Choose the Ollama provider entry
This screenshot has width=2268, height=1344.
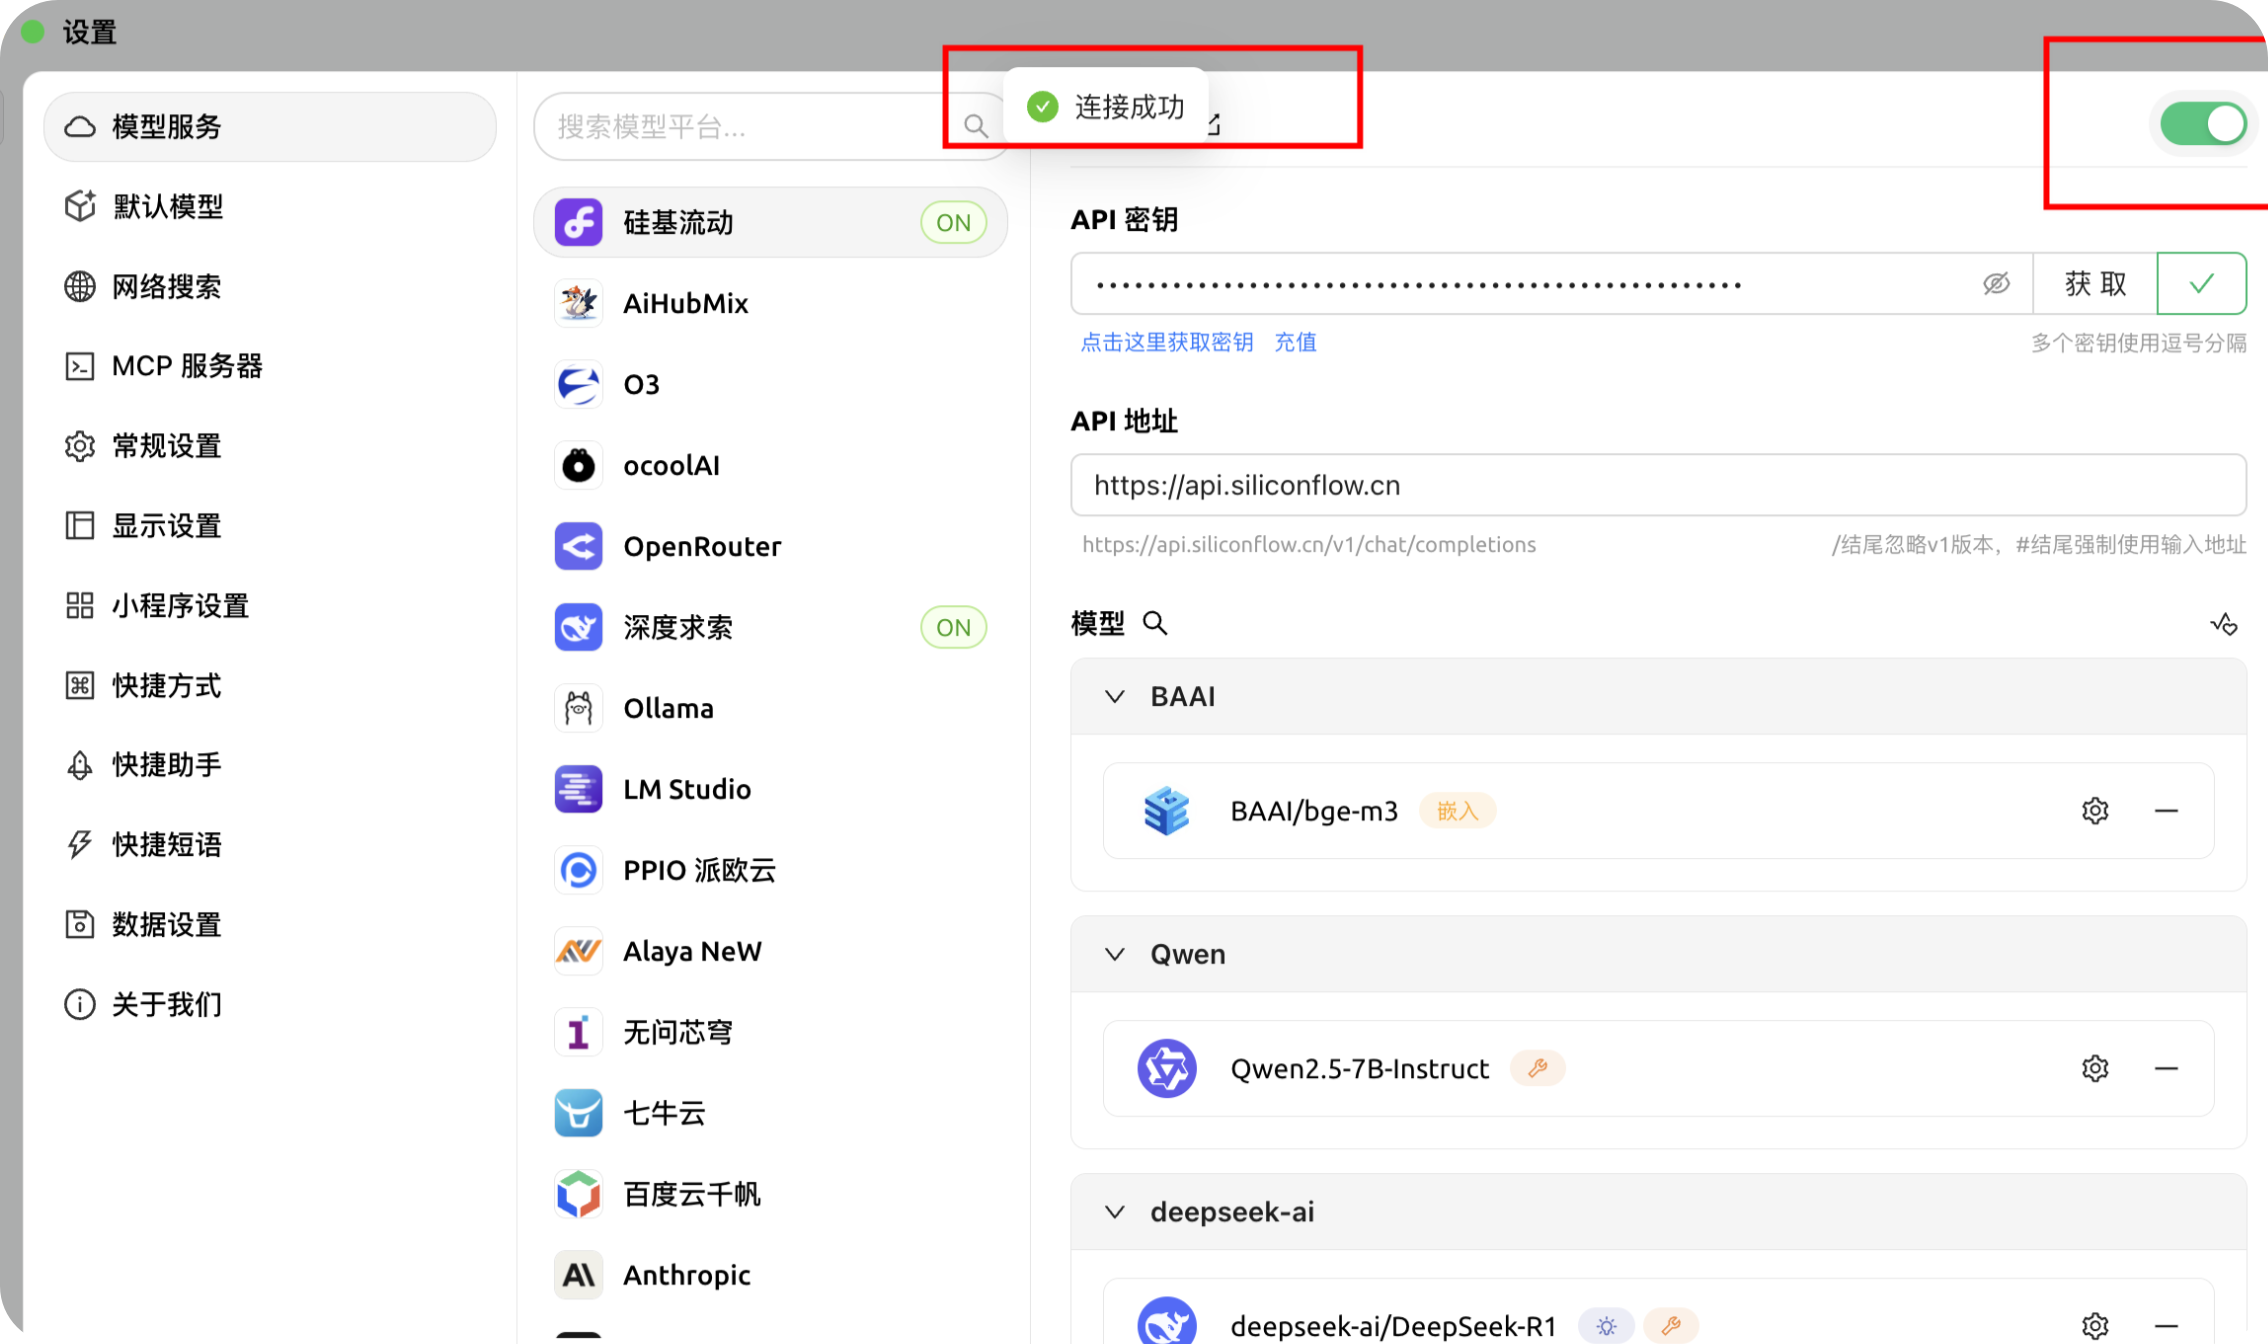pyautogui.click(x=668, y=708)
